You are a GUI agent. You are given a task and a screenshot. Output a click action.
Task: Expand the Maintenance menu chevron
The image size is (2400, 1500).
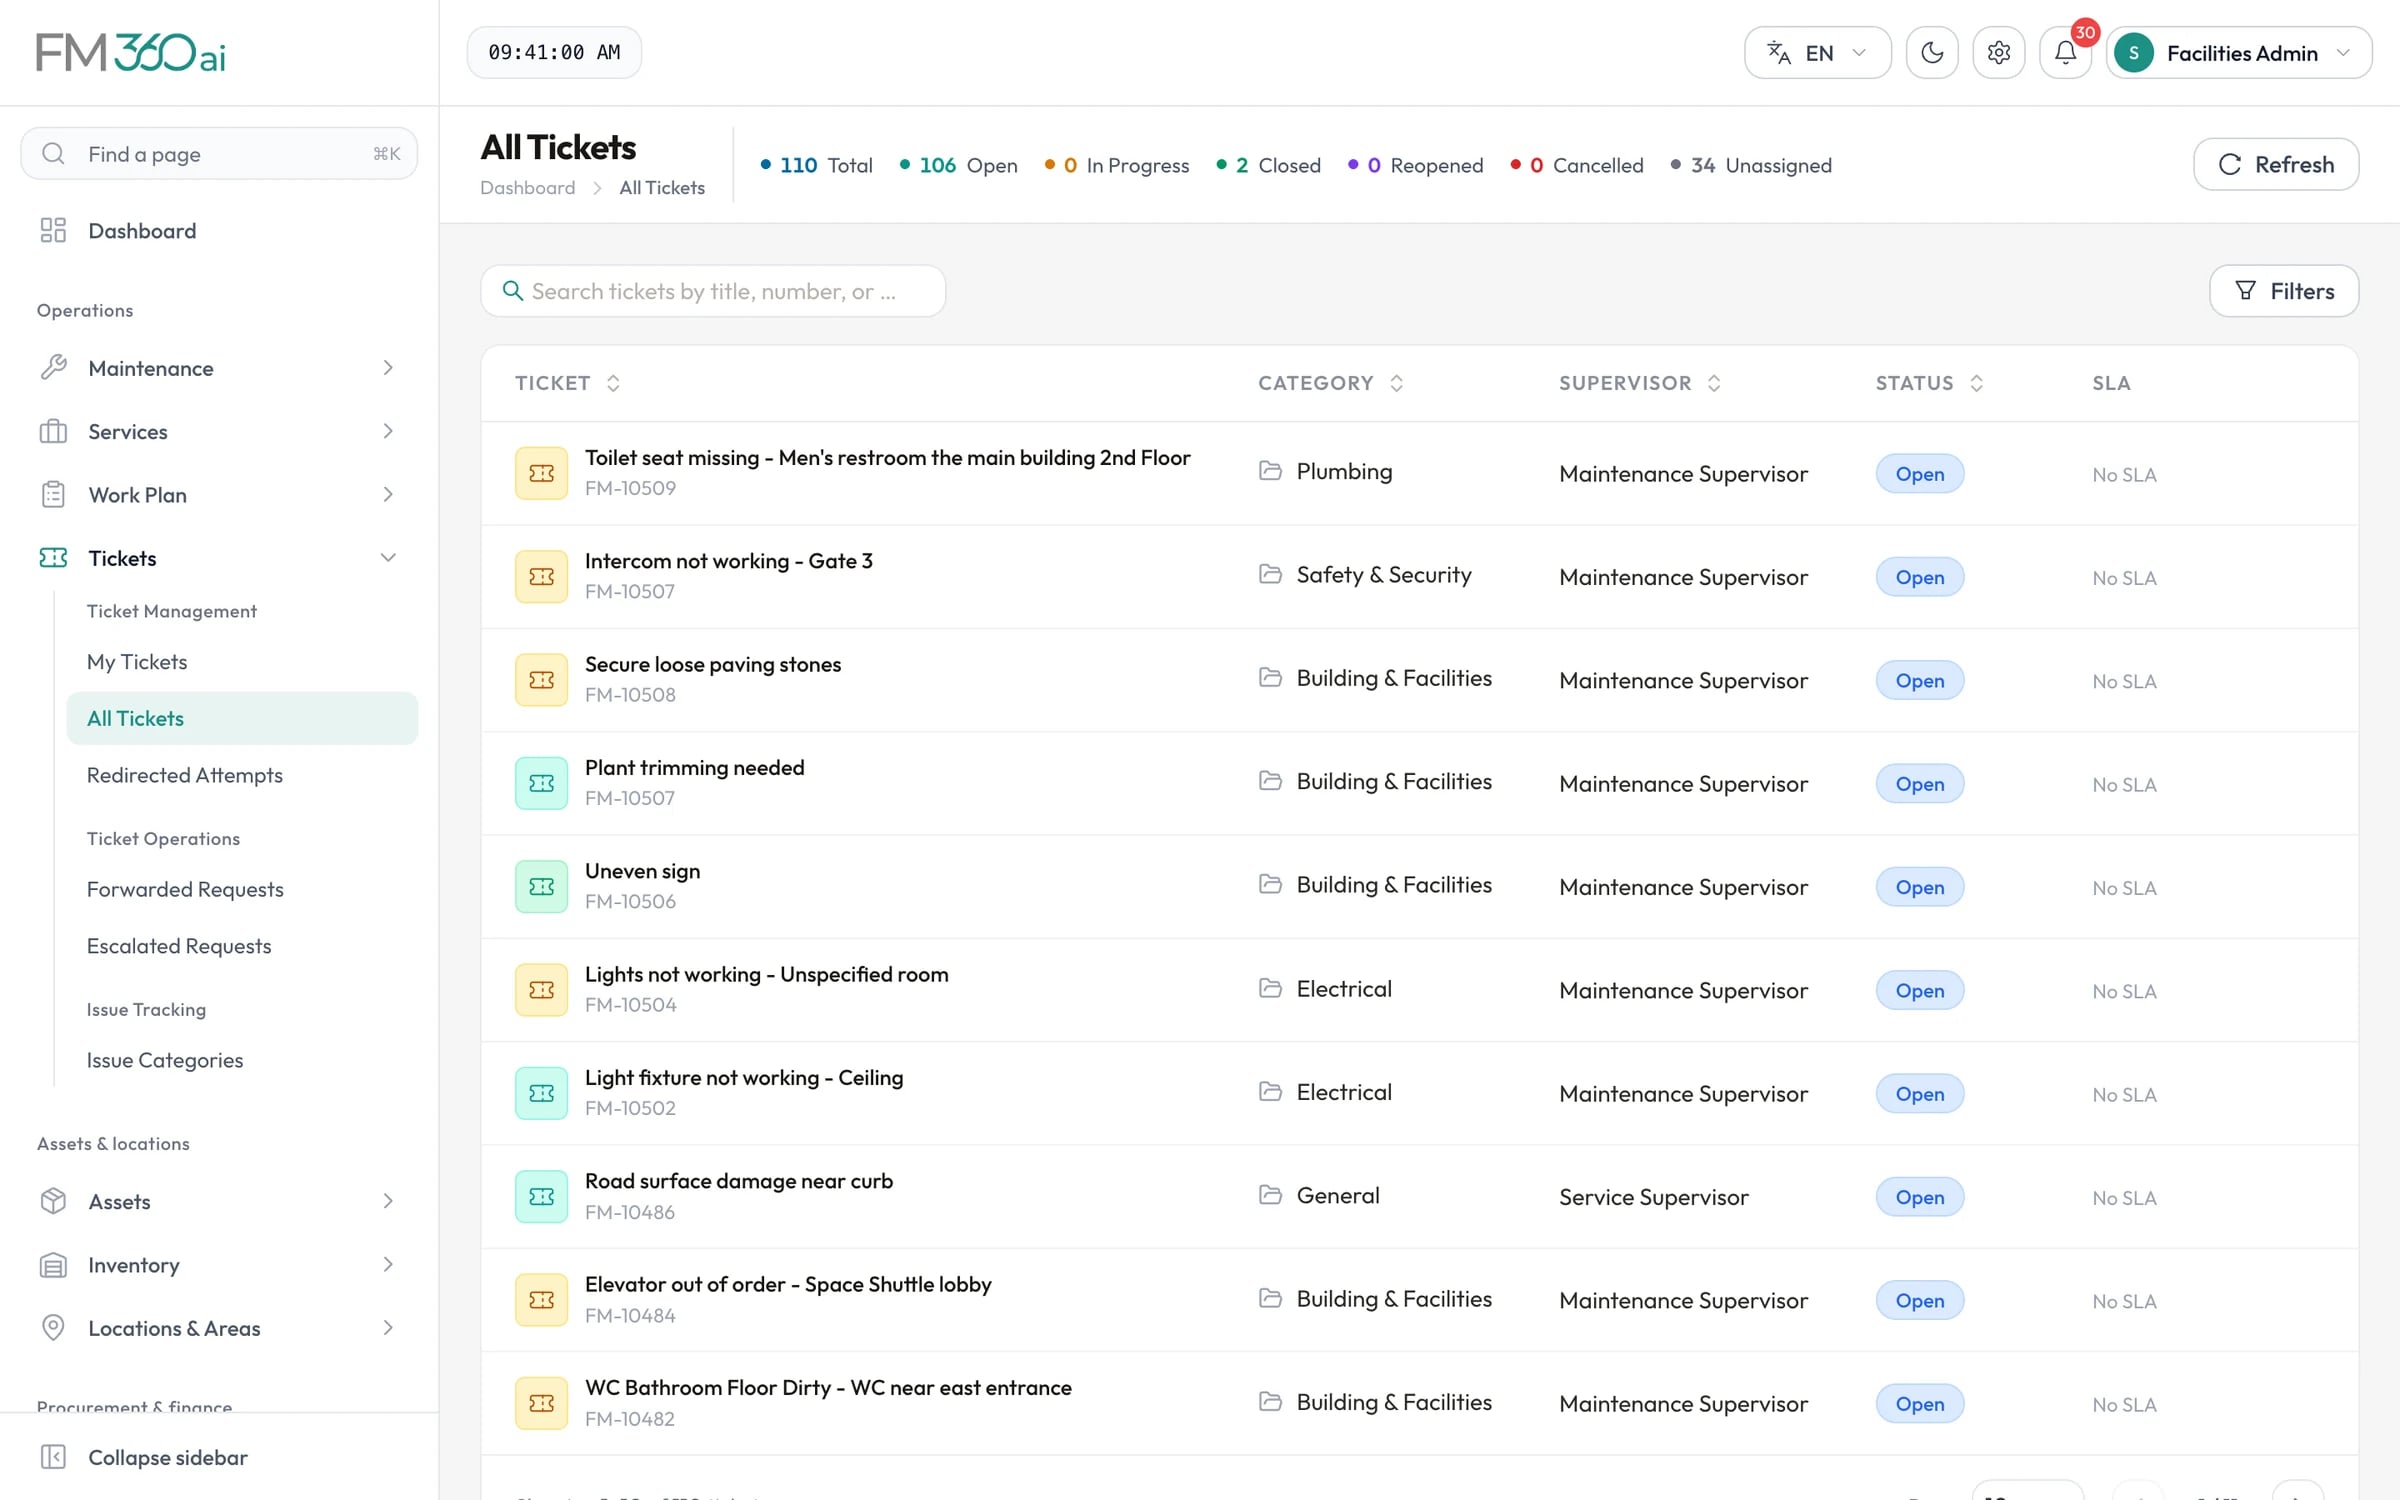coord(388,368)
